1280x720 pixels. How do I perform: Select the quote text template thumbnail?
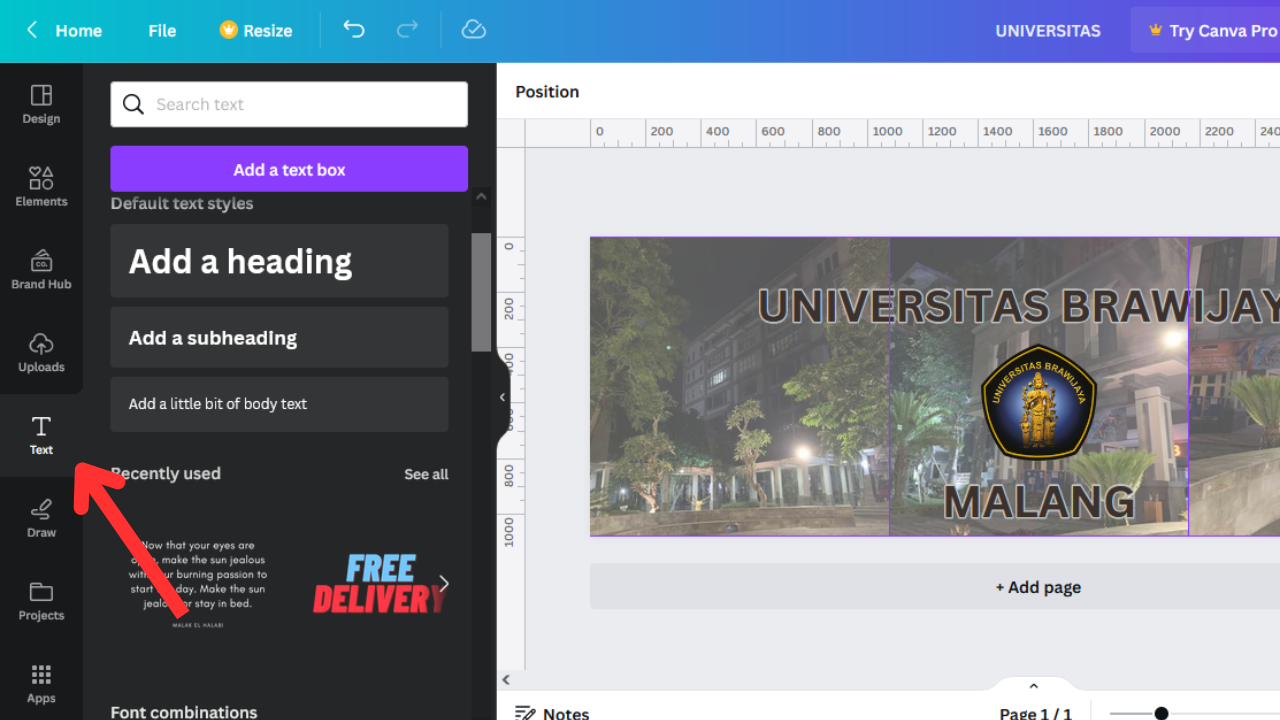[198, 584]
